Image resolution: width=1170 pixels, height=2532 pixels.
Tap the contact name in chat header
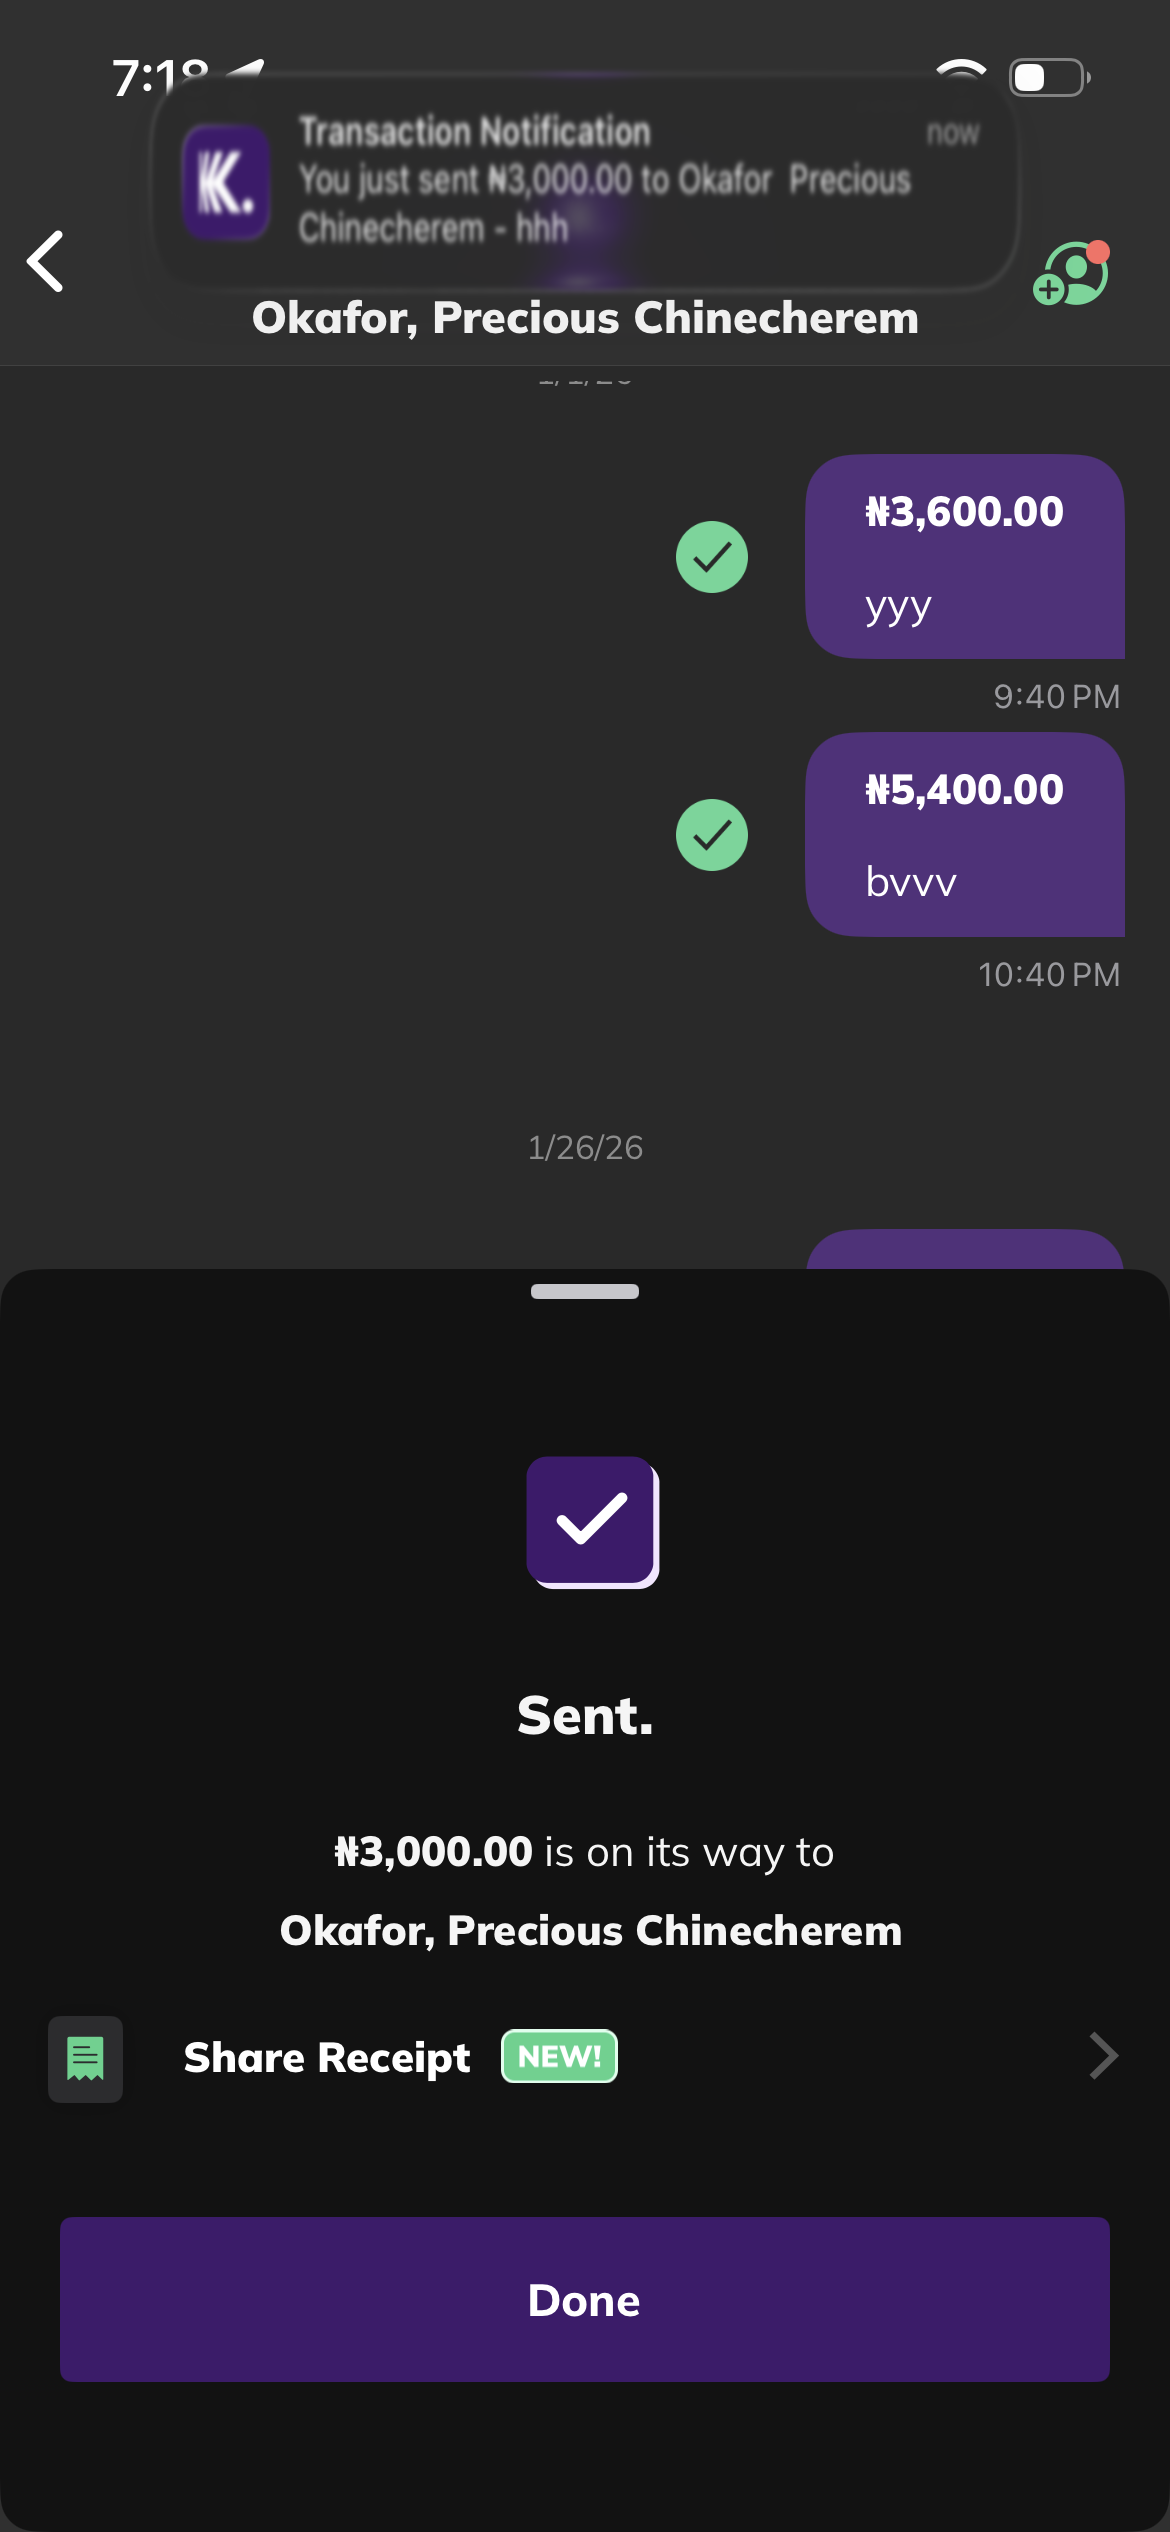tap(585, 318)
